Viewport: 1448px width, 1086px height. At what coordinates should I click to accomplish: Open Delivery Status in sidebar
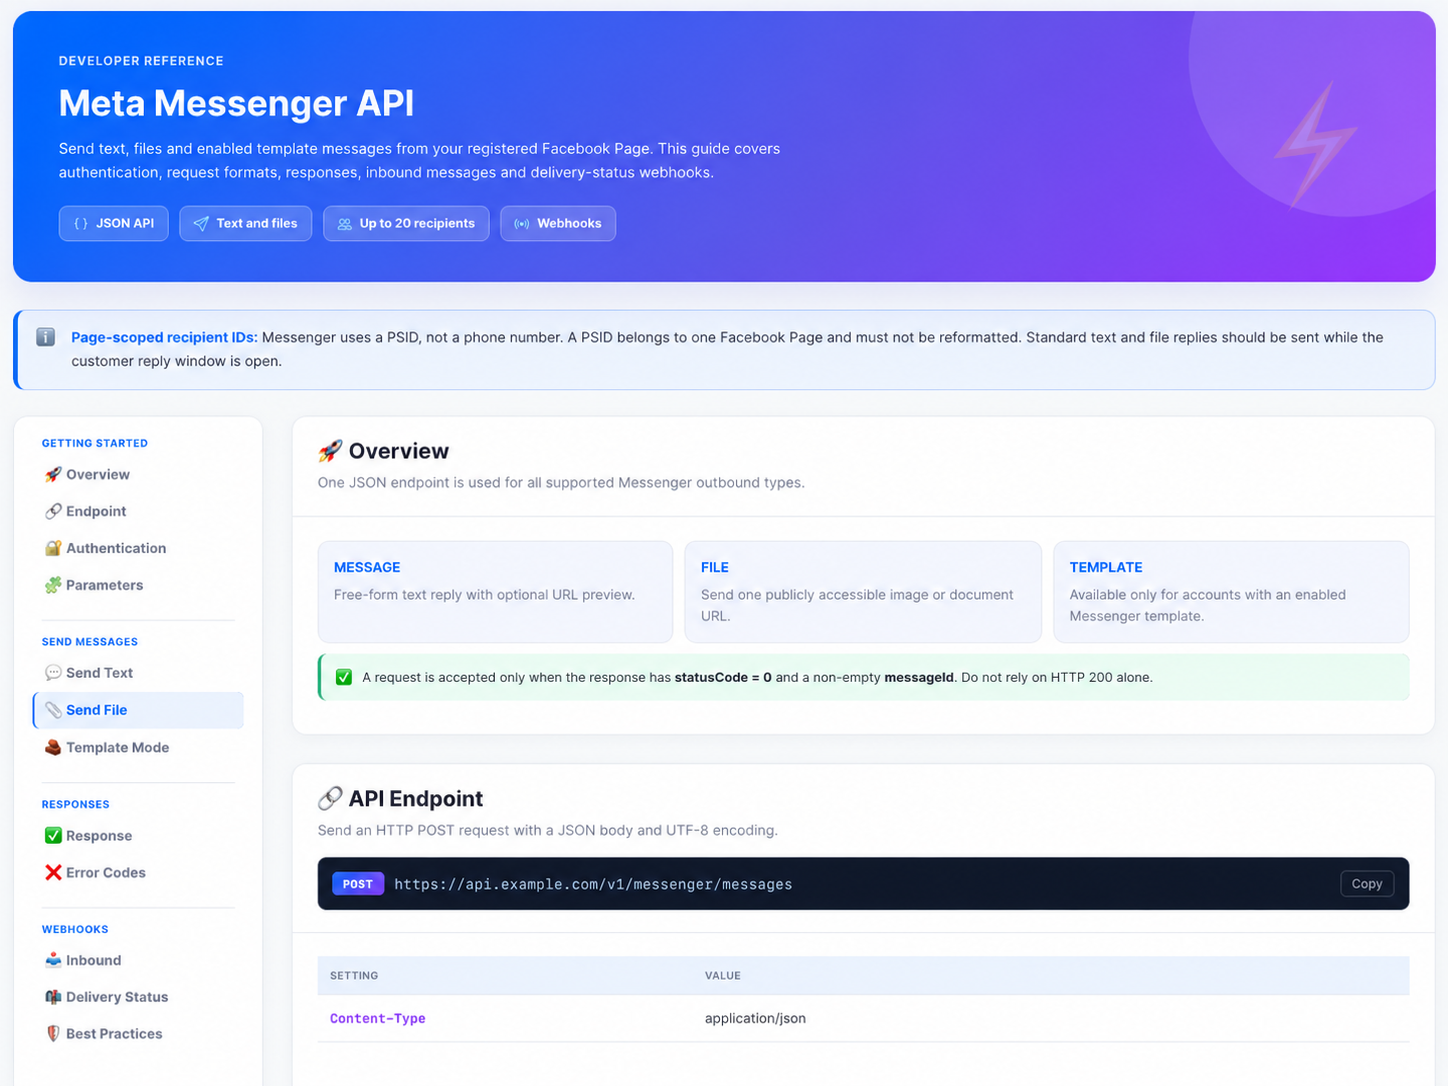click(138, 997)
